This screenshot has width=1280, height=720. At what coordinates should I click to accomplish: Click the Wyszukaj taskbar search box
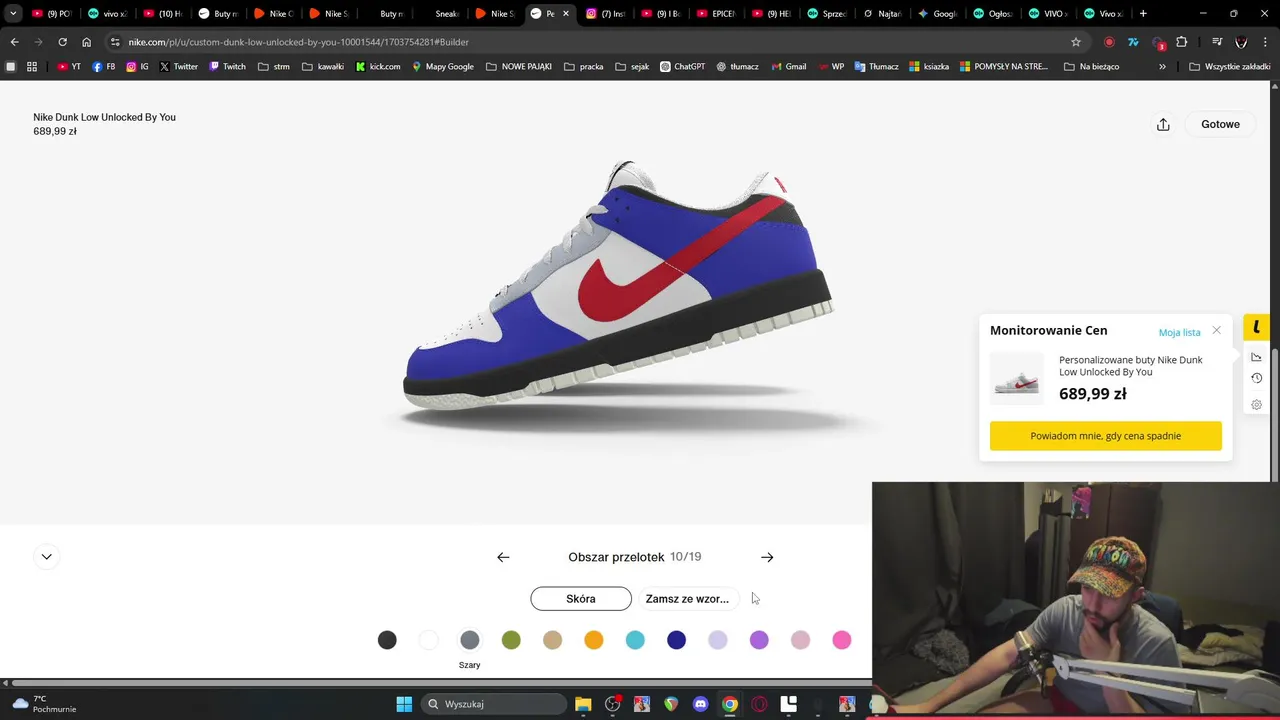point(494,704)
